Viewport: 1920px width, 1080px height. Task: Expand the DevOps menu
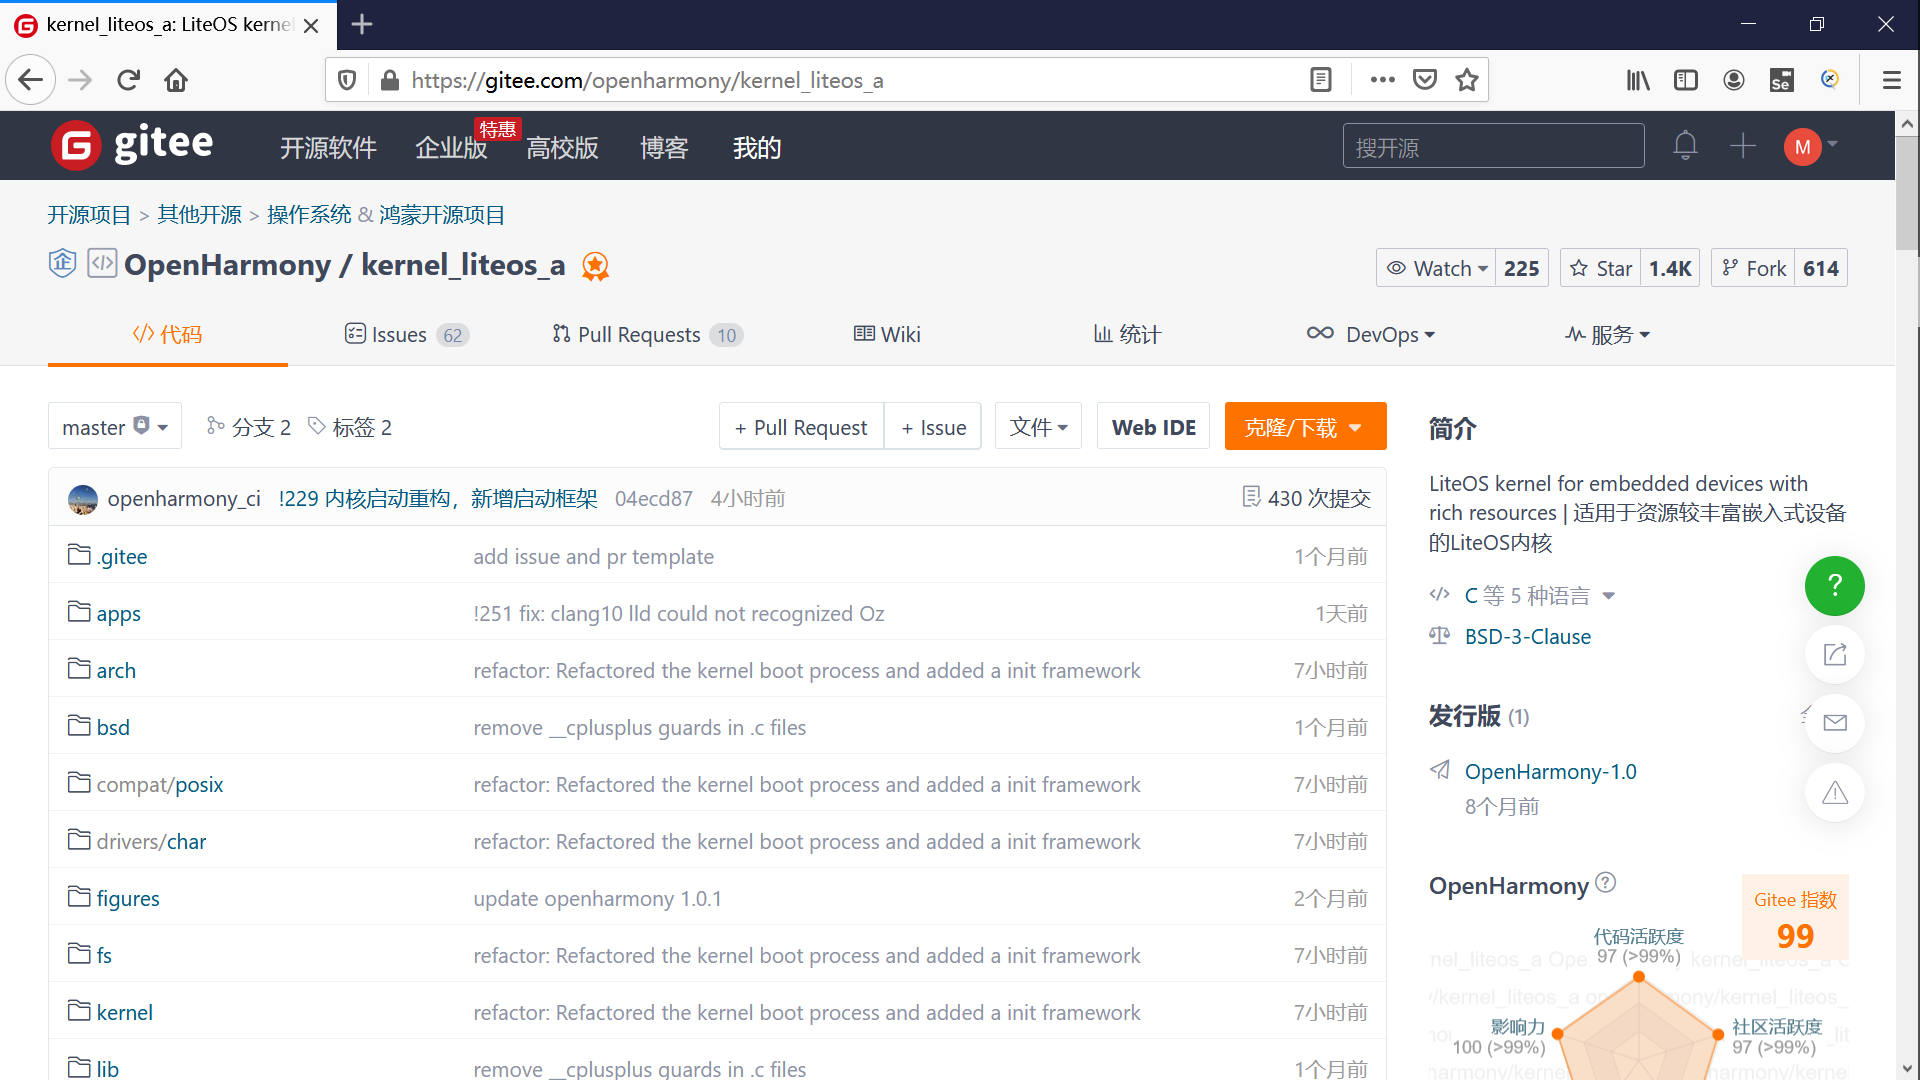1371,334
